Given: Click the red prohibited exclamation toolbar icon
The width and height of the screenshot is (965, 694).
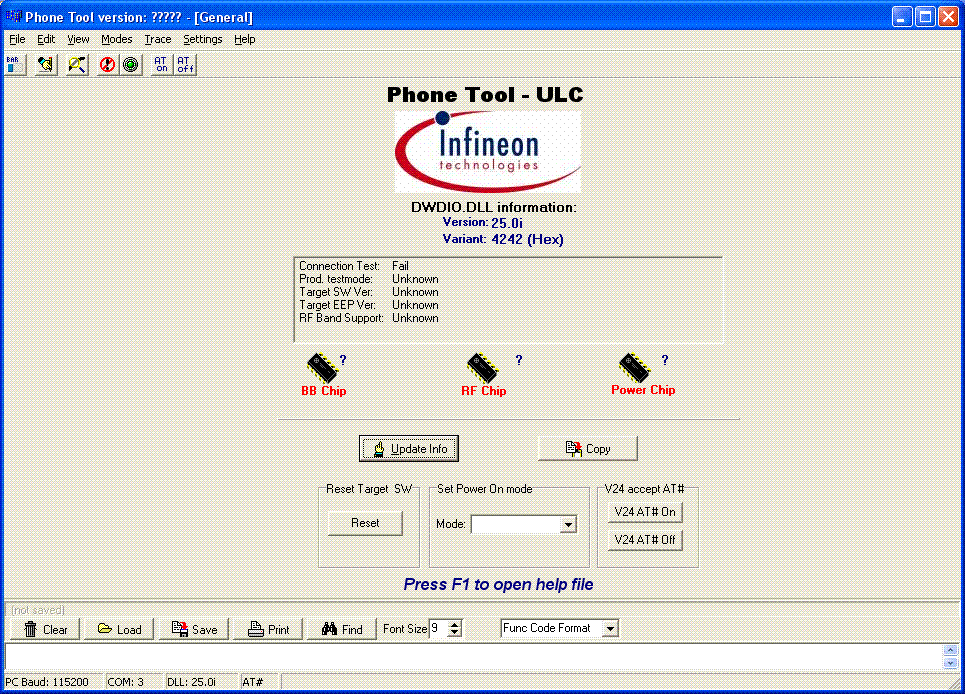Looking at the screenshot, I should (107, 65).
